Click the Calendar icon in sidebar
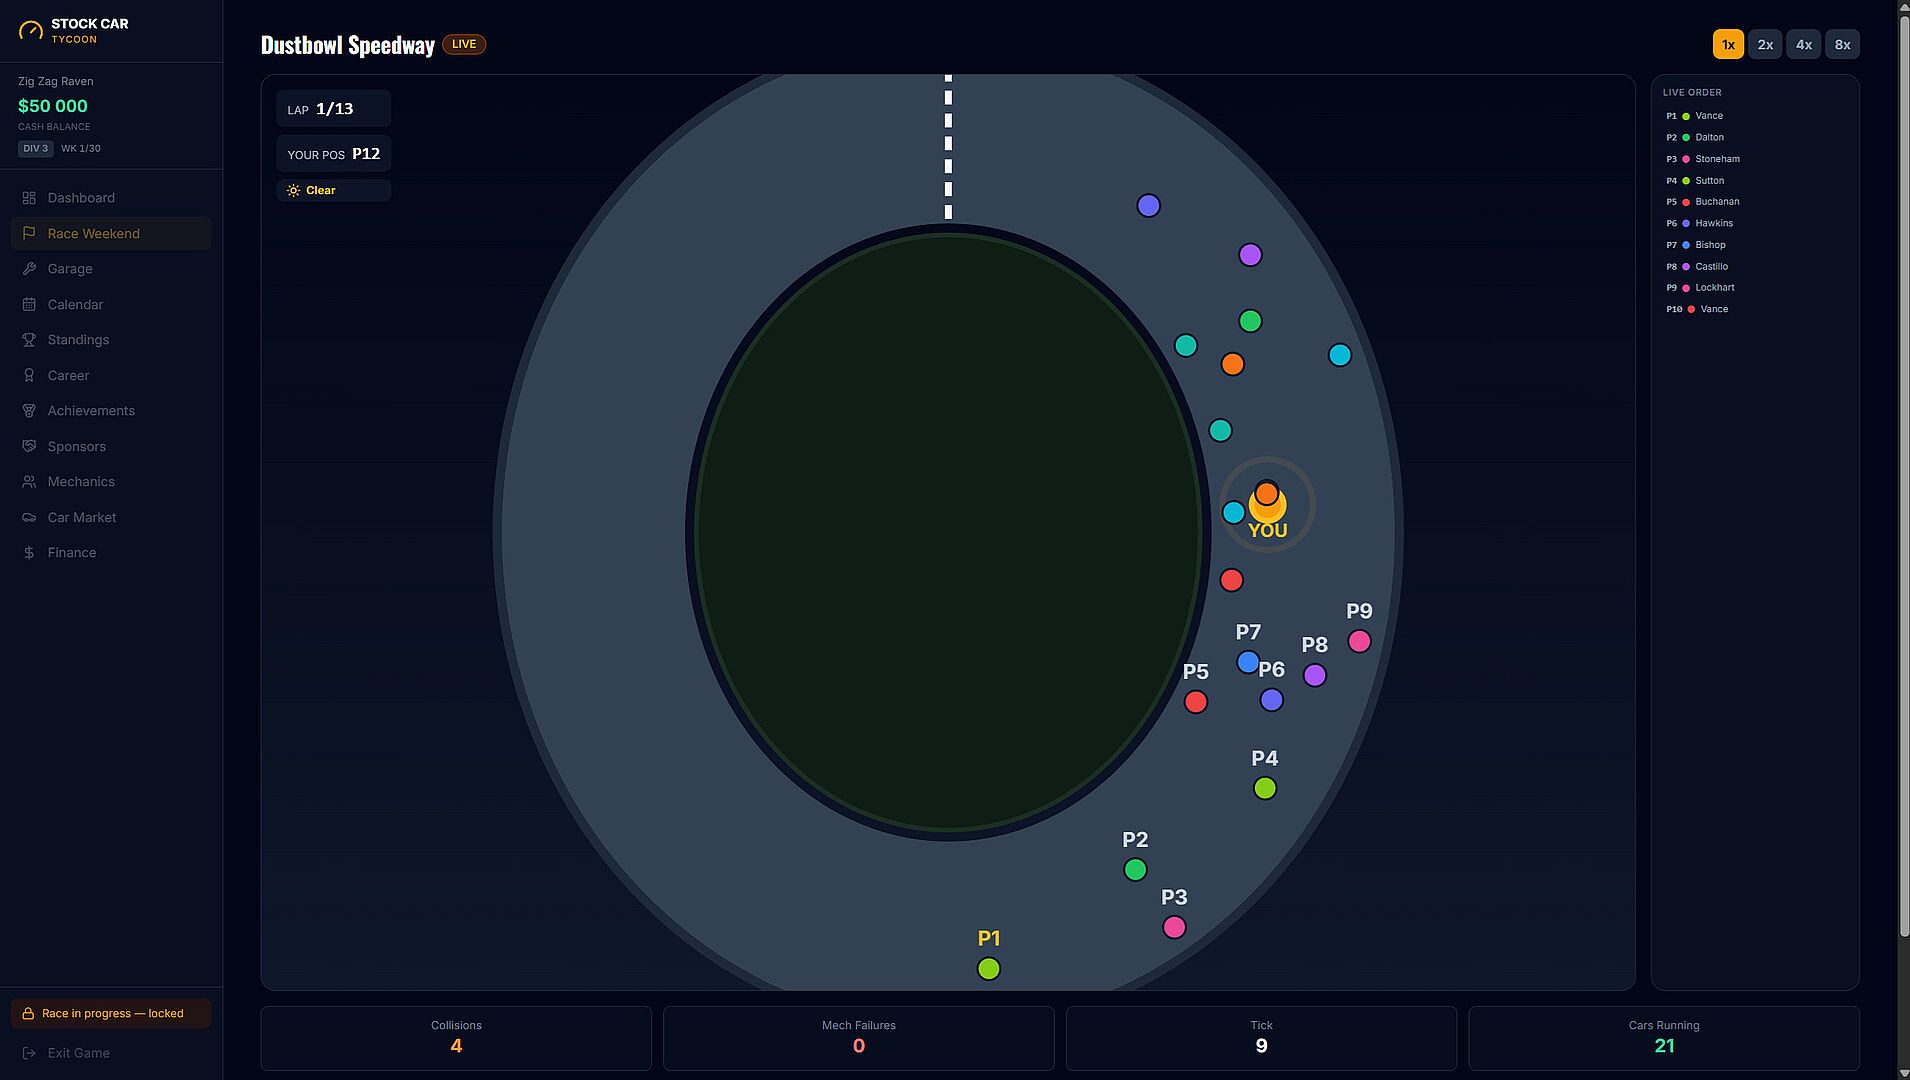The height and width of the screenshot is (1080, 1910). coord(29,305)
